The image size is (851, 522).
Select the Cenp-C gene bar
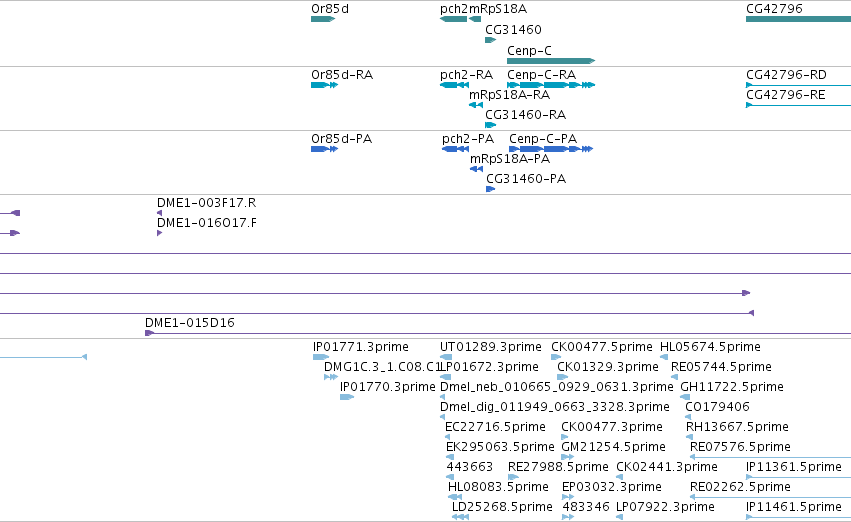click(x=551, y=61)
